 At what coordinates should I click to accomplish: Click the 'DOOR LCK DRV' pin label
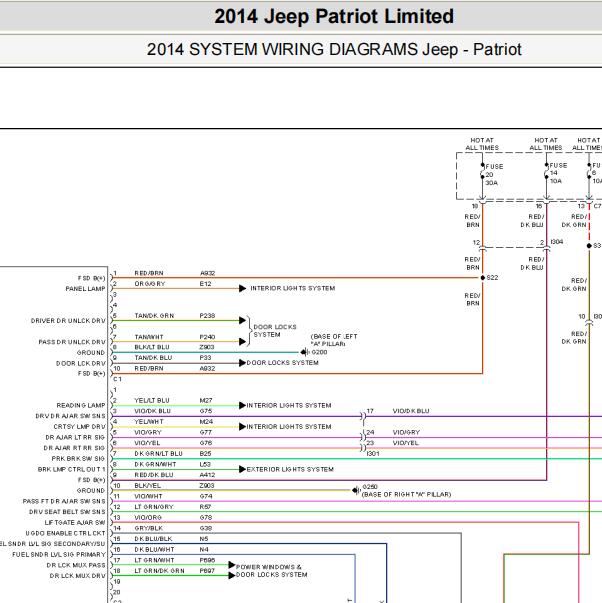(x=81, y=363)
